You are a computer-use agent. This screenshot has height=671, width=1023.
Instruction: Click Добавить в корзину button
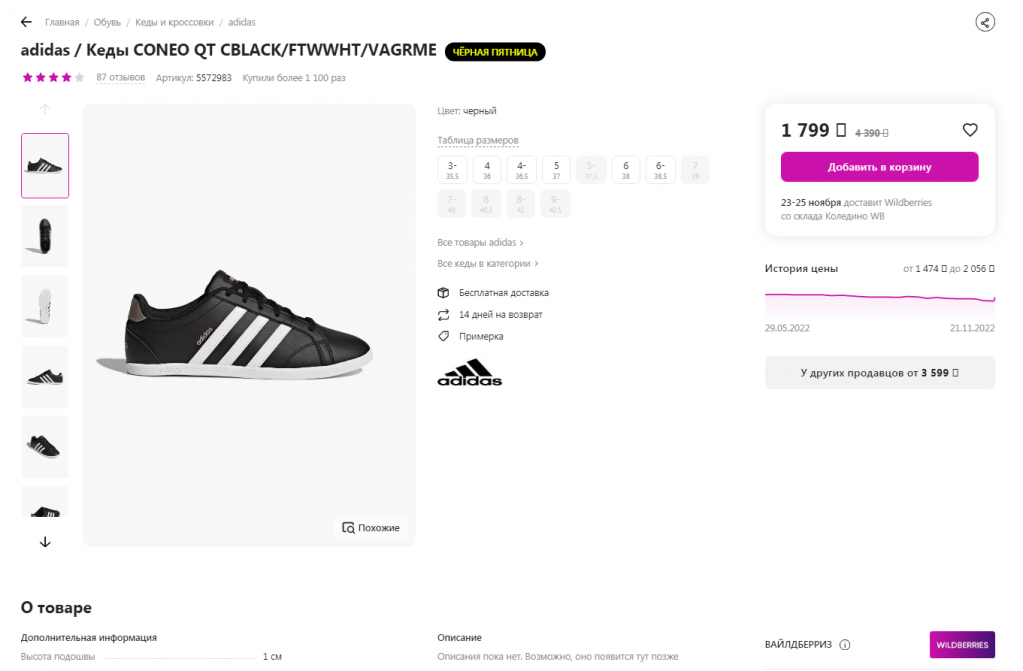[879, 167]
